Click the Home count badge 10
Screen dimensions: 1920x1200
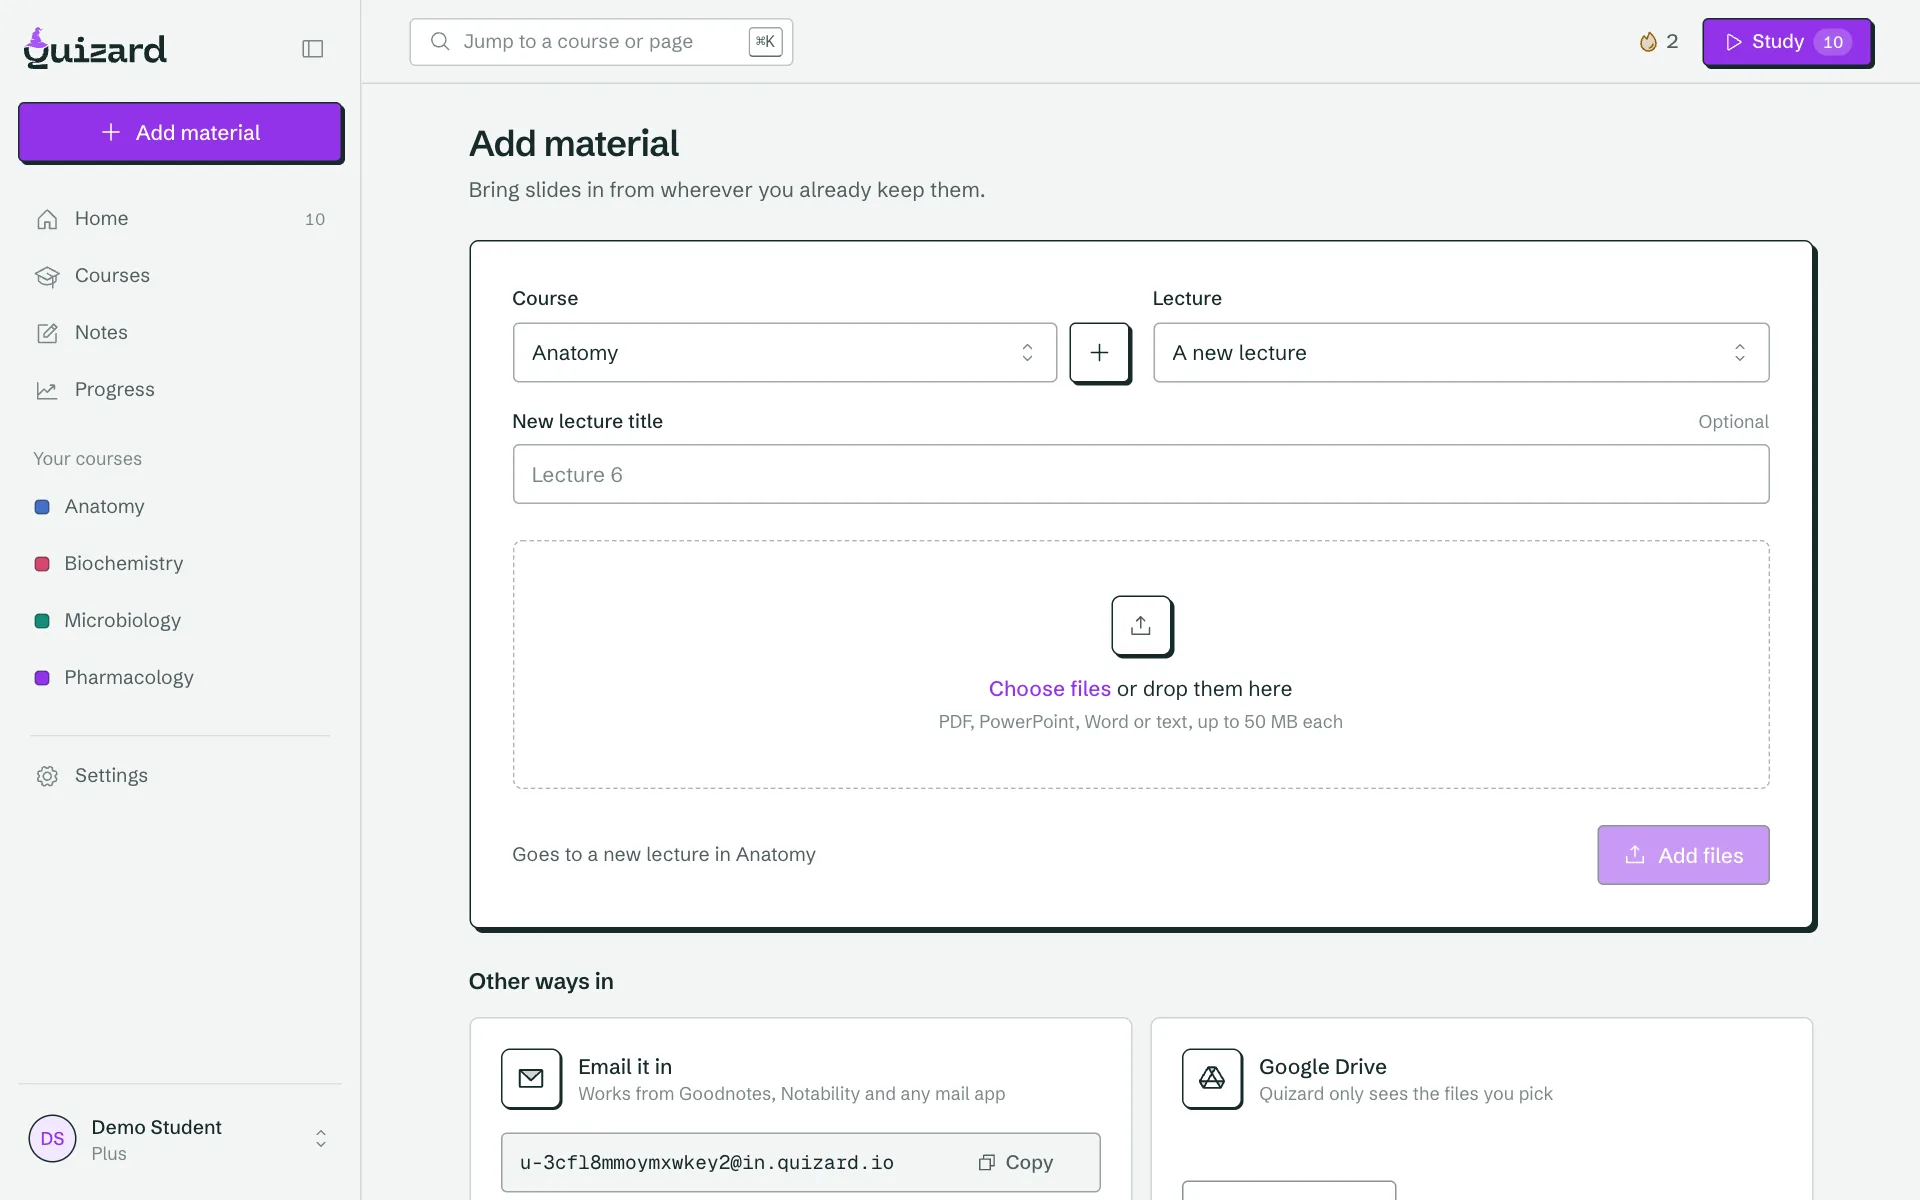[315, 219]
